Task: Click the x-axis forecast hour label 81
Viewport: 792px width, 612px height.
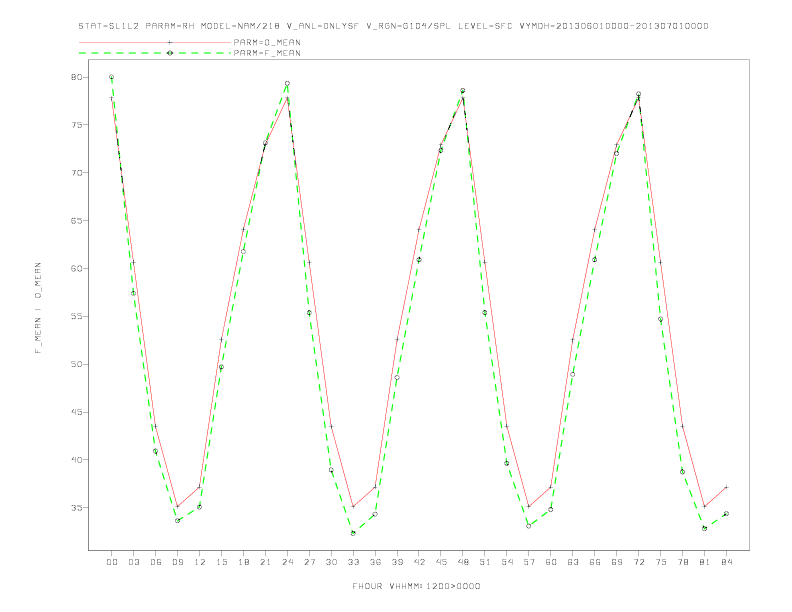Action: [x=705, y=562]
